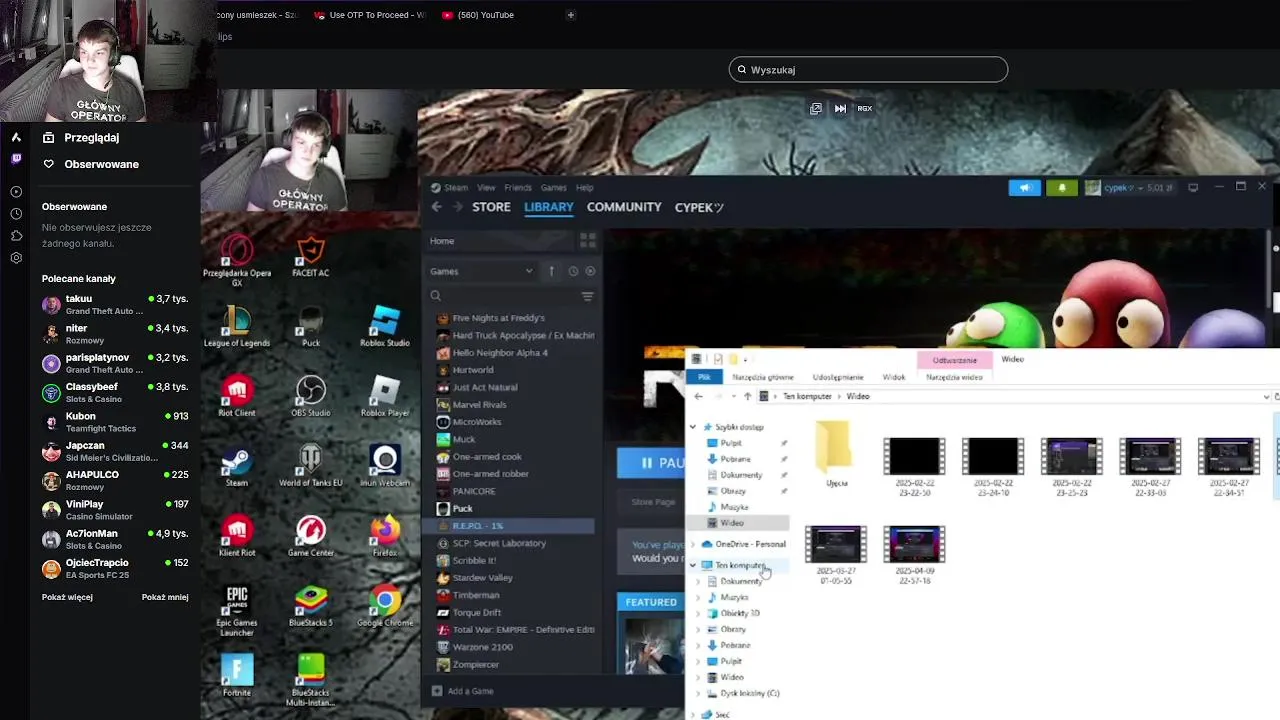Screen dimensions: 1280x720
Task: Click the Wyszukaj search field
Action: (868, 69)
